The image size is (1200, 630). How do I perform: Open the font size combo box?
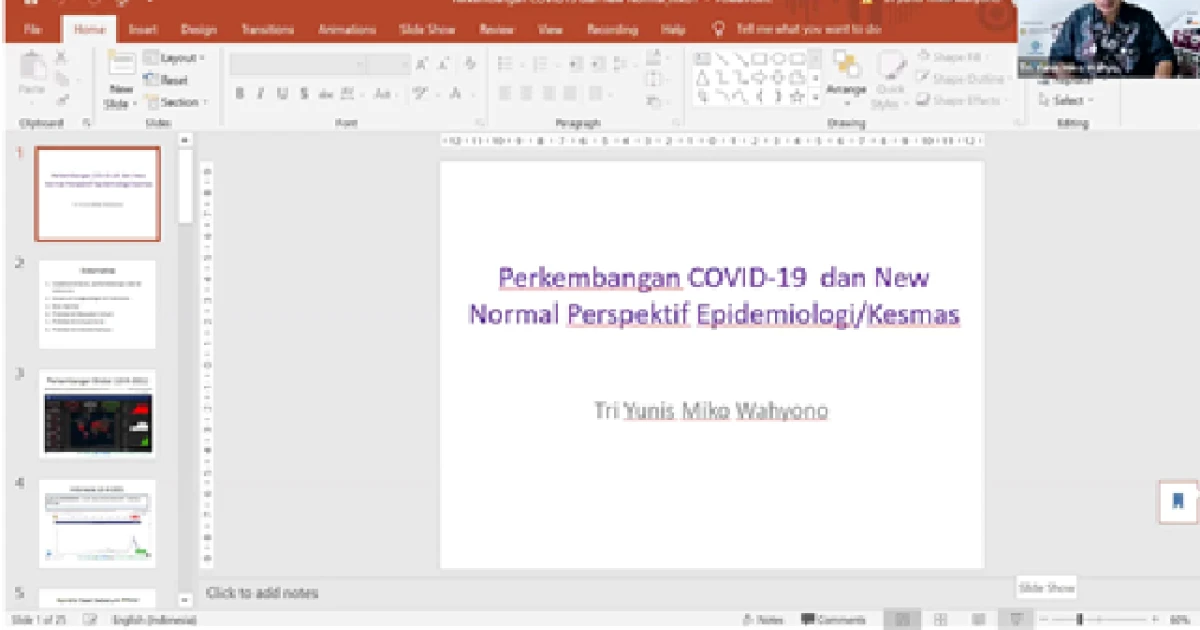[389, 64]
